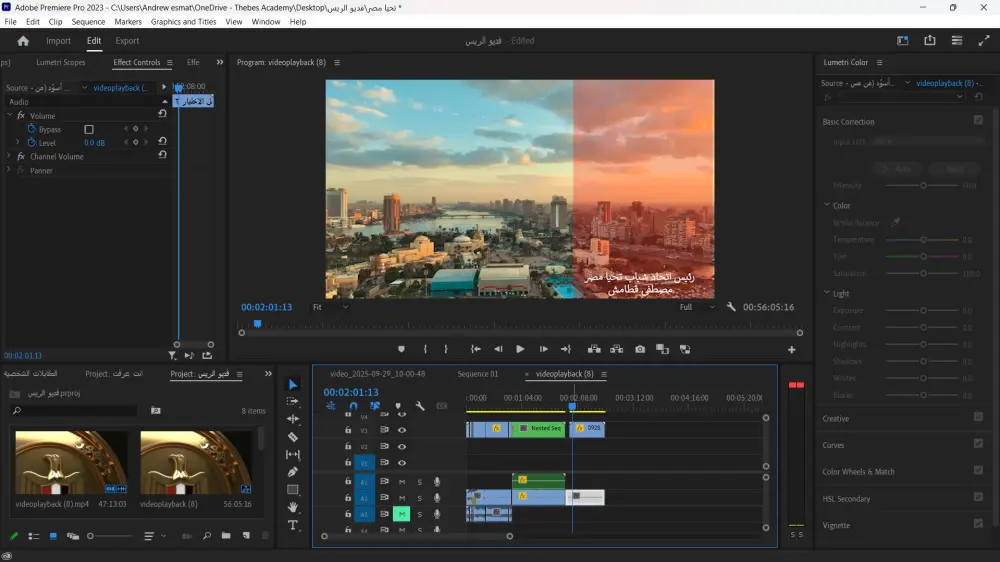Open the Fit zoom level dropdown
Viewport: 1000px width, 562px height.
pos(330,307)
